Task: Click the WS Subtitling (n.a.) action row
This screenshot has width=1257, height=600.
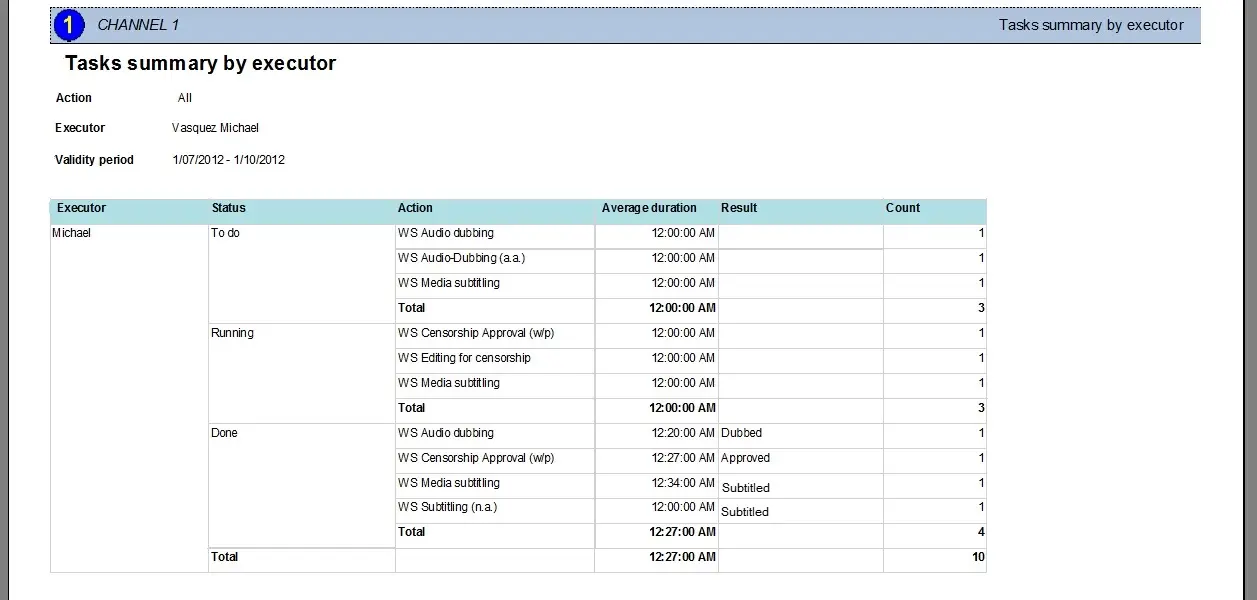Action: [x=447, y=507]
